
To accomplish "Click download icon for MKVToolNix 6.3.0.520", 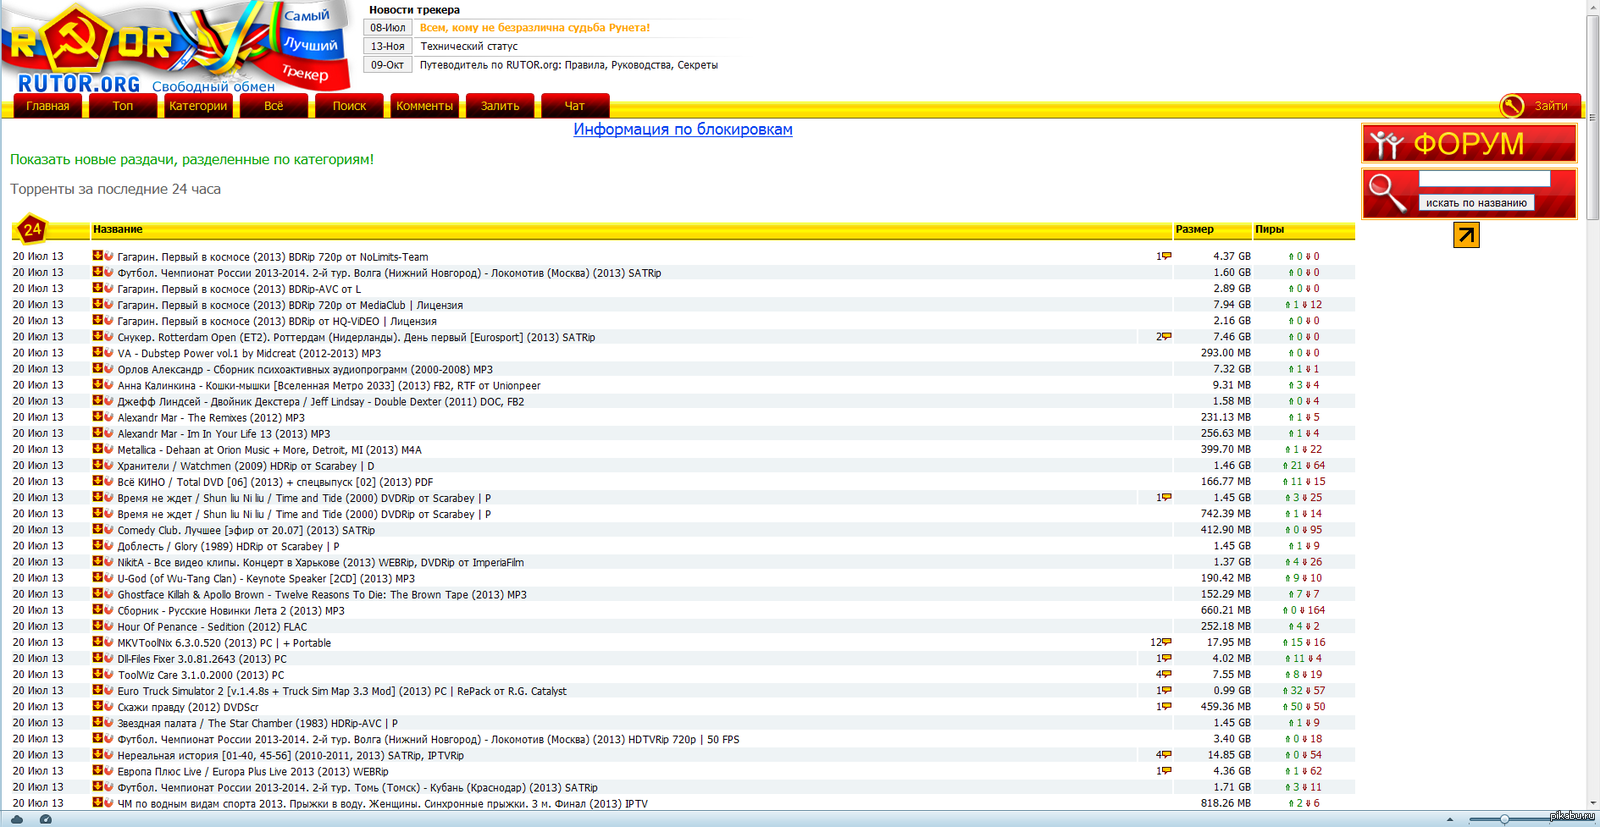I will [x=98, y=642].
